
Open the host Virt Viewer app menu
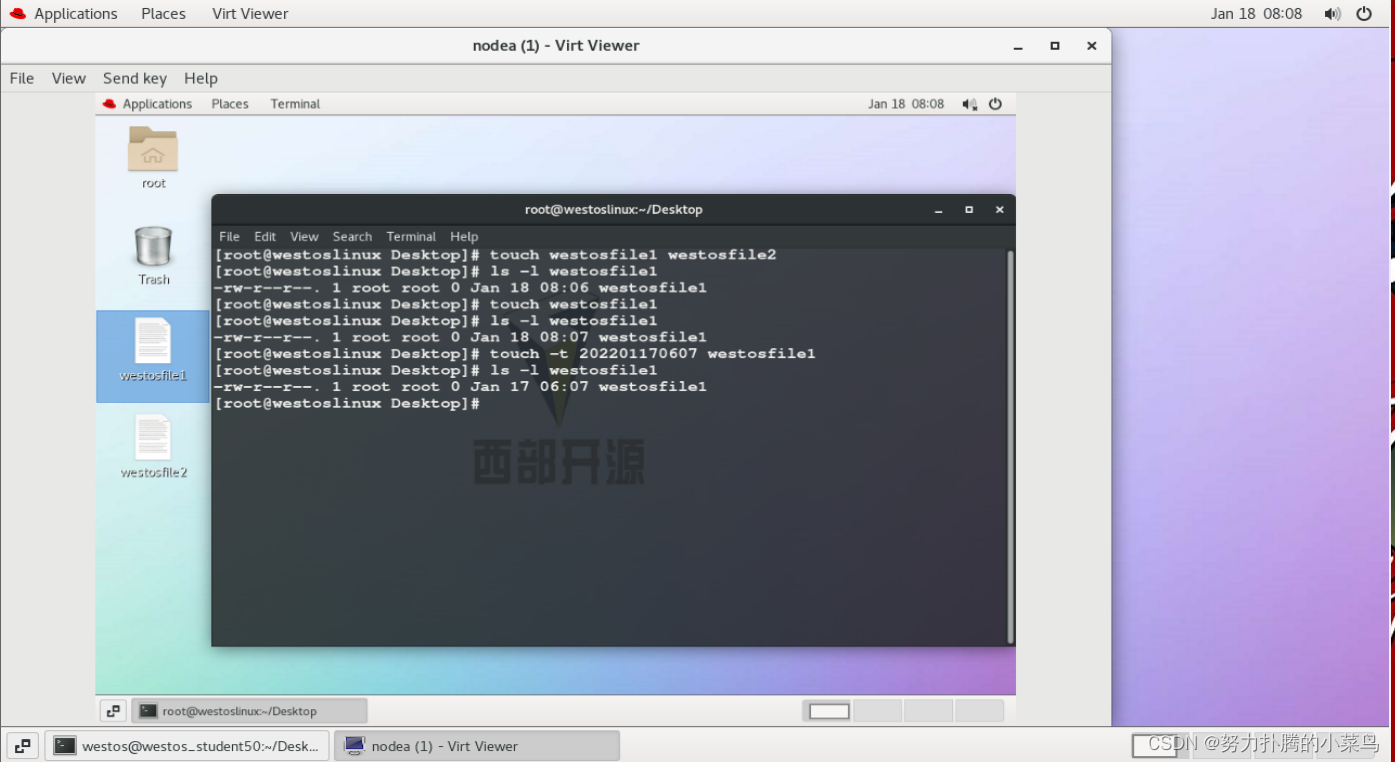tap(250, 14)
